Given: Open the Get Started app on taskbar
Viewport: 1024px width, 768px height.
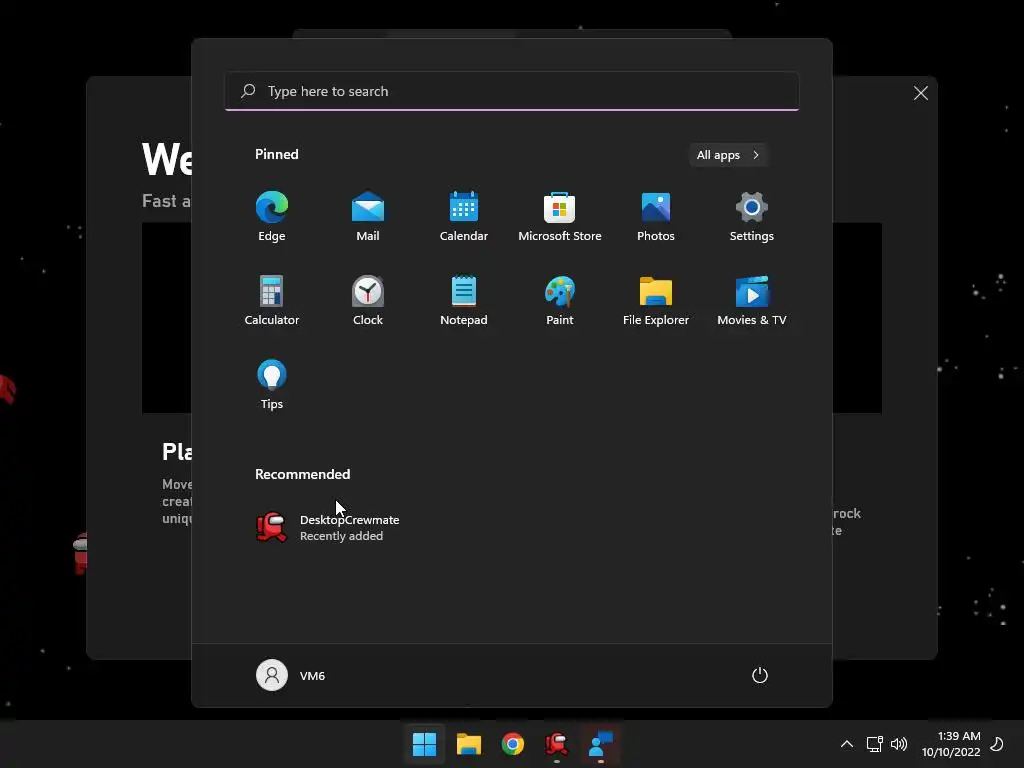Looking at the screenshot, I should 601,744.
